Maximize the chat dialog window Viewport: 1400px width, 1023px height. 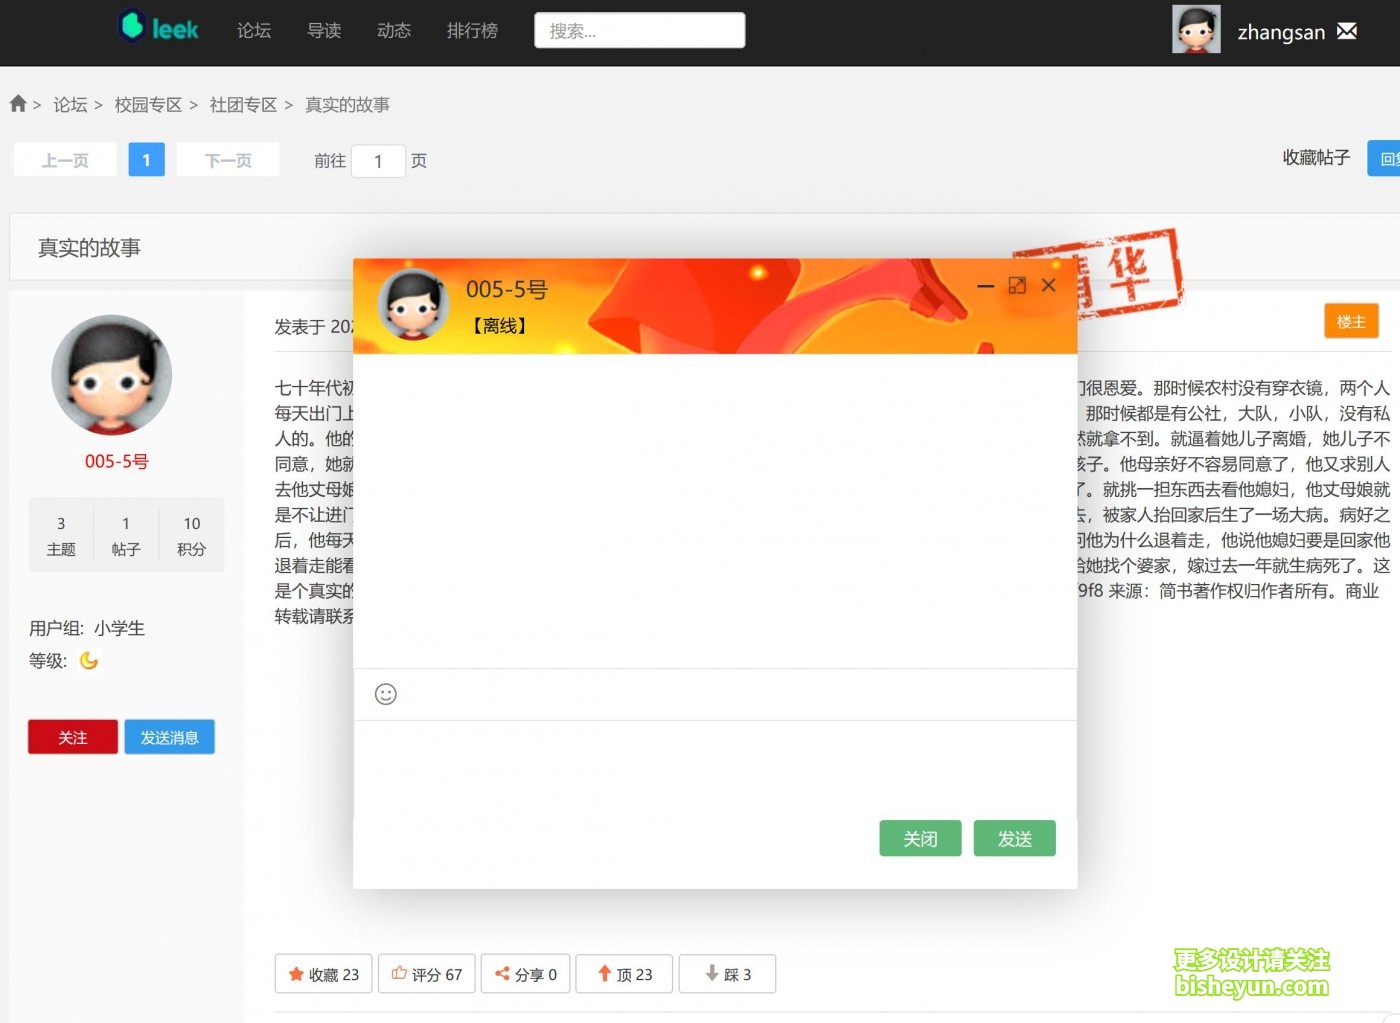click(x=1017, y=286)
